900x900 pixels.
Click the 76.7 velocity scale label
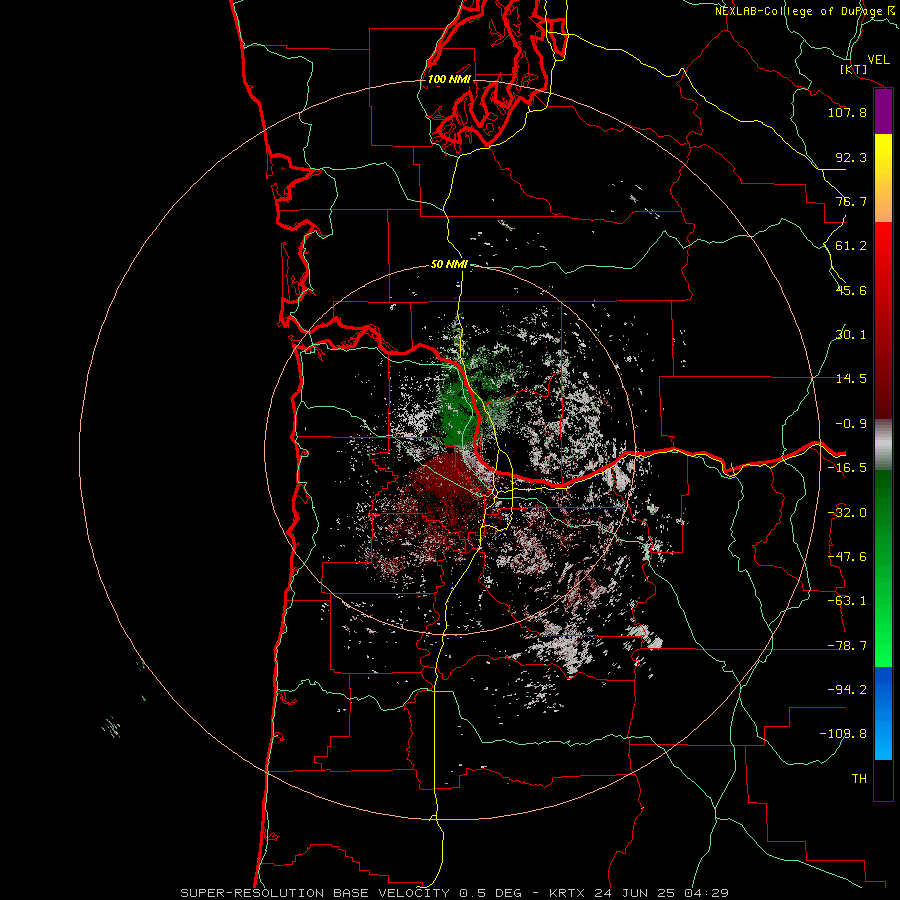(x=851, y=201)
